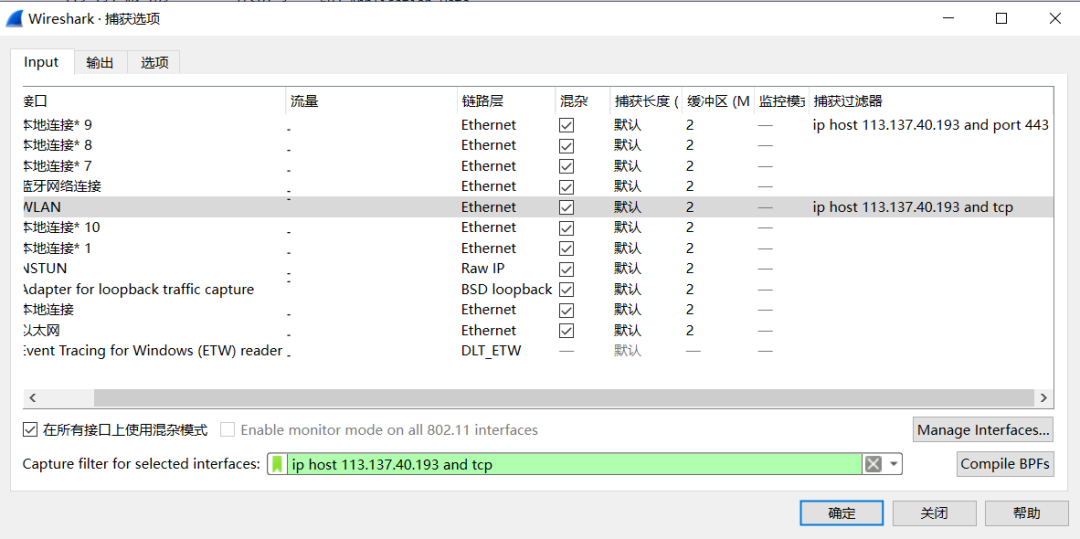Switch to the Input tab
The image size is (1080, 539).
[x=41, y=62]
